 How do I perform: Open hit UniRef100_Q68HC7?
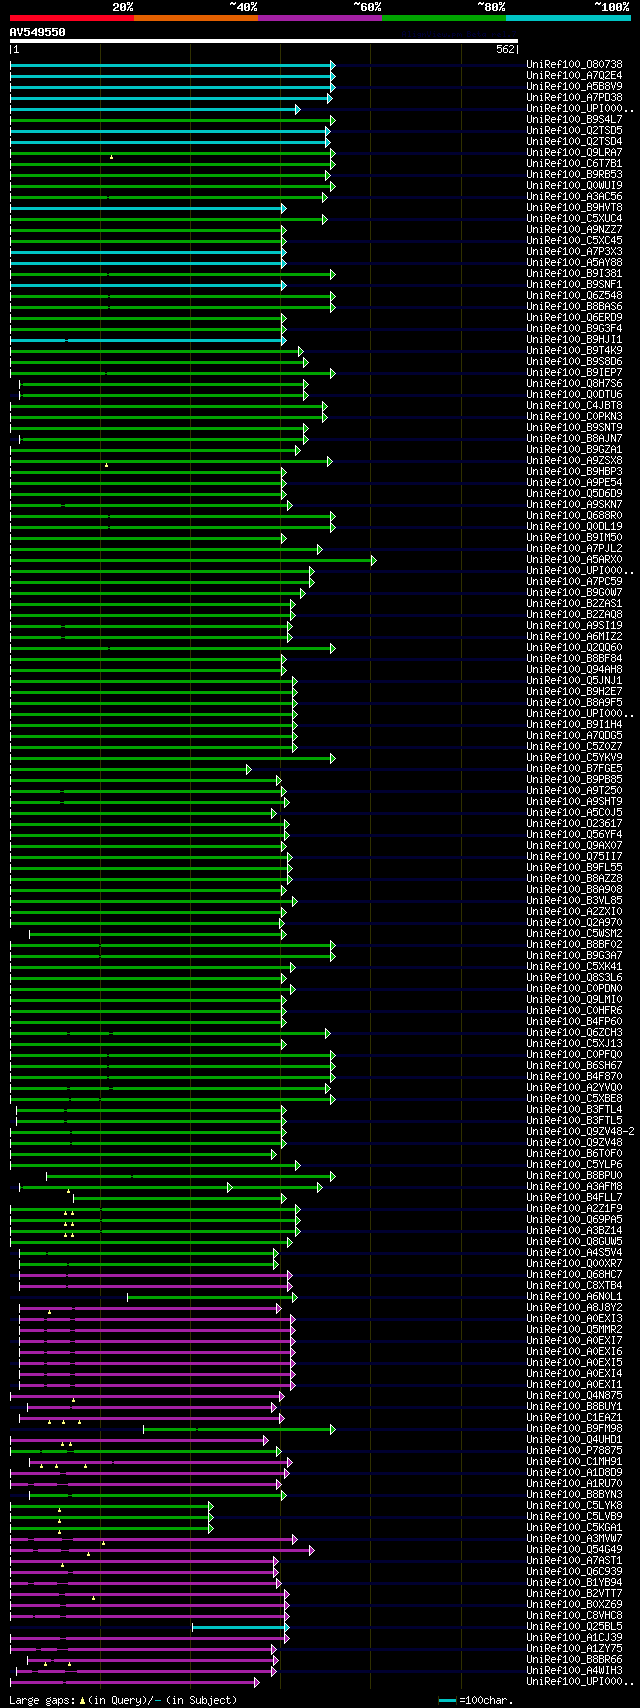click(x=574, y=1275)
